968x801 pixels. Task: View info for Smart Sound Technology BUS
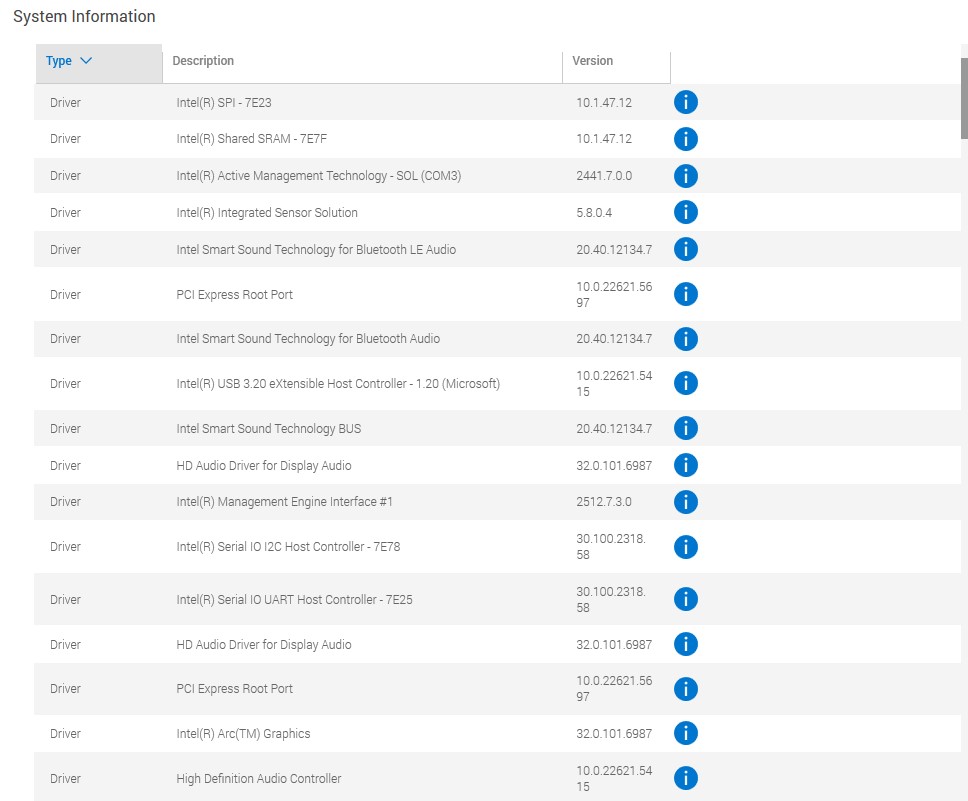pos(685,428)
